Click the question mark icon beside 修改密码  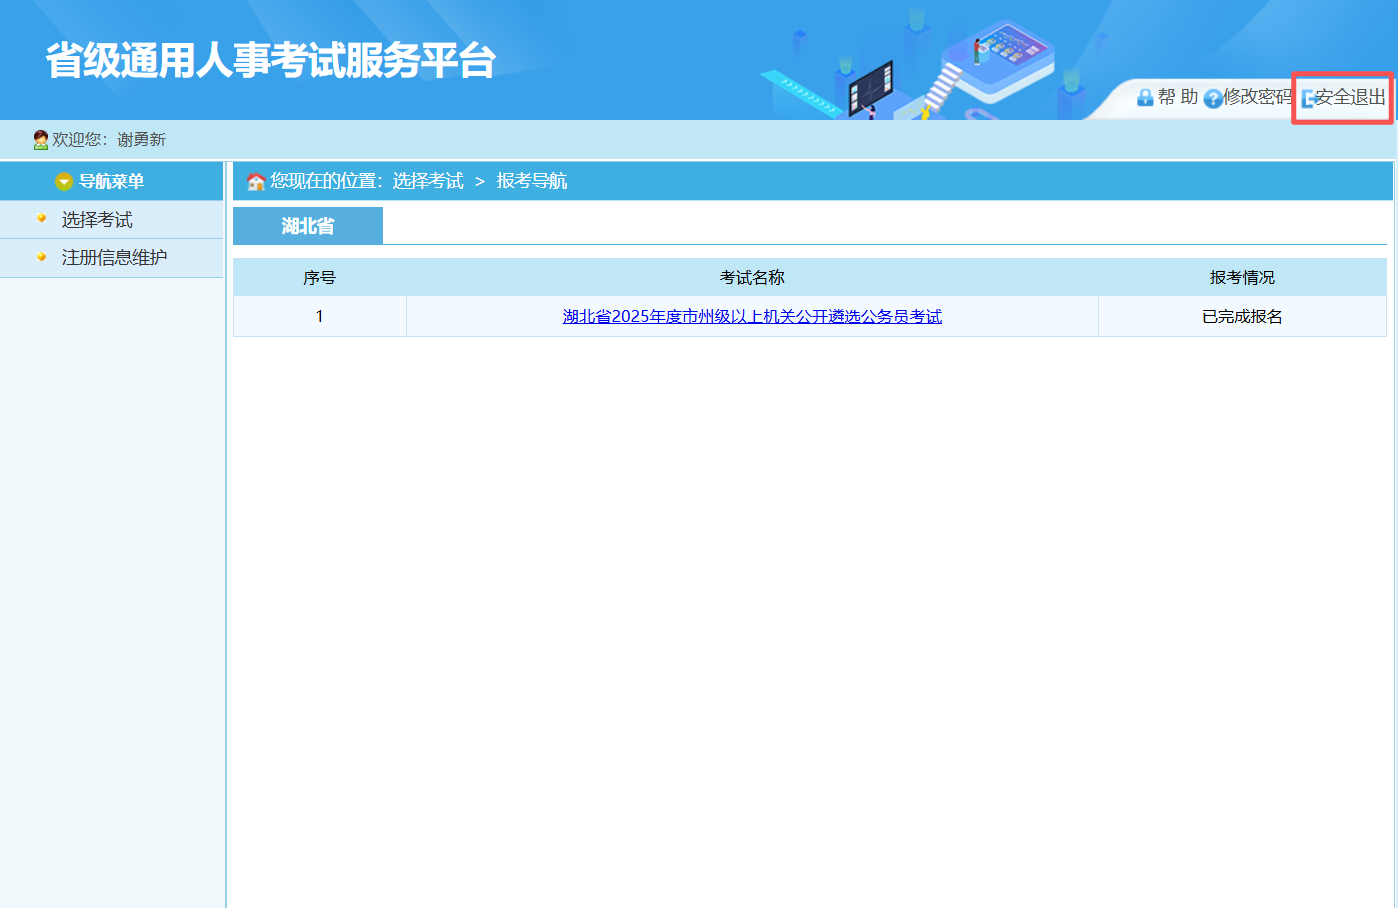[1212, 98]
